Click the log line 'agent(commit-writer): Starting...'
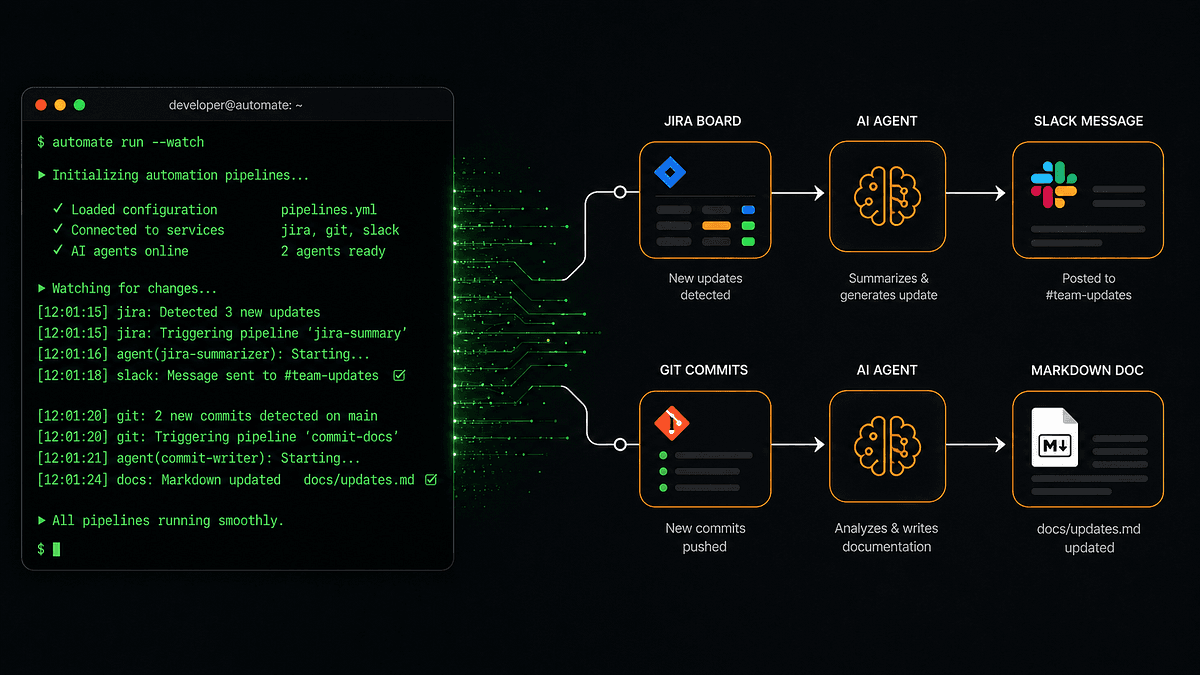1200x675 pixels. tap(199, 458)
